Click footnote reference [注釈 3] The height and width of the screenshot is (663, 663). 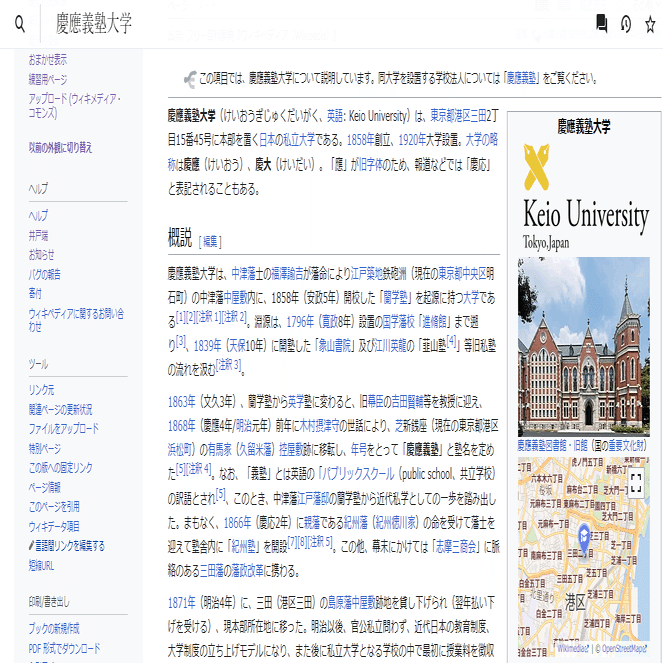tap(228, 364)
